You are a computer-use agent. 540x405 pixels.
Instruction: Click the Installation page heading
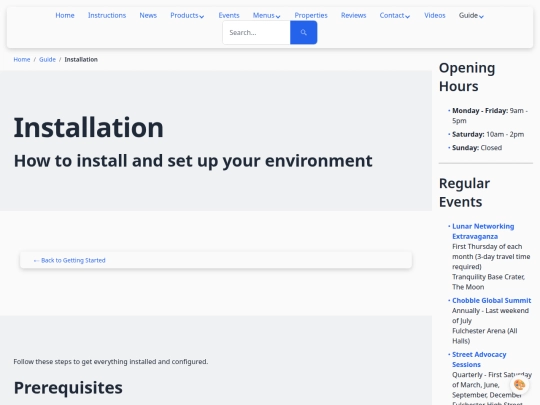click(x=89, y=127)
